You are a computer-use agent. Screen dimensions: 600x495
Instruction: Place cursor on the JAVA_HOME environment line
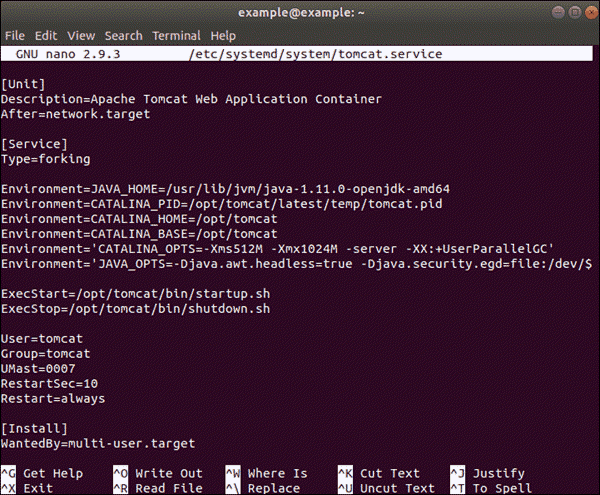[x=225, y=189]
